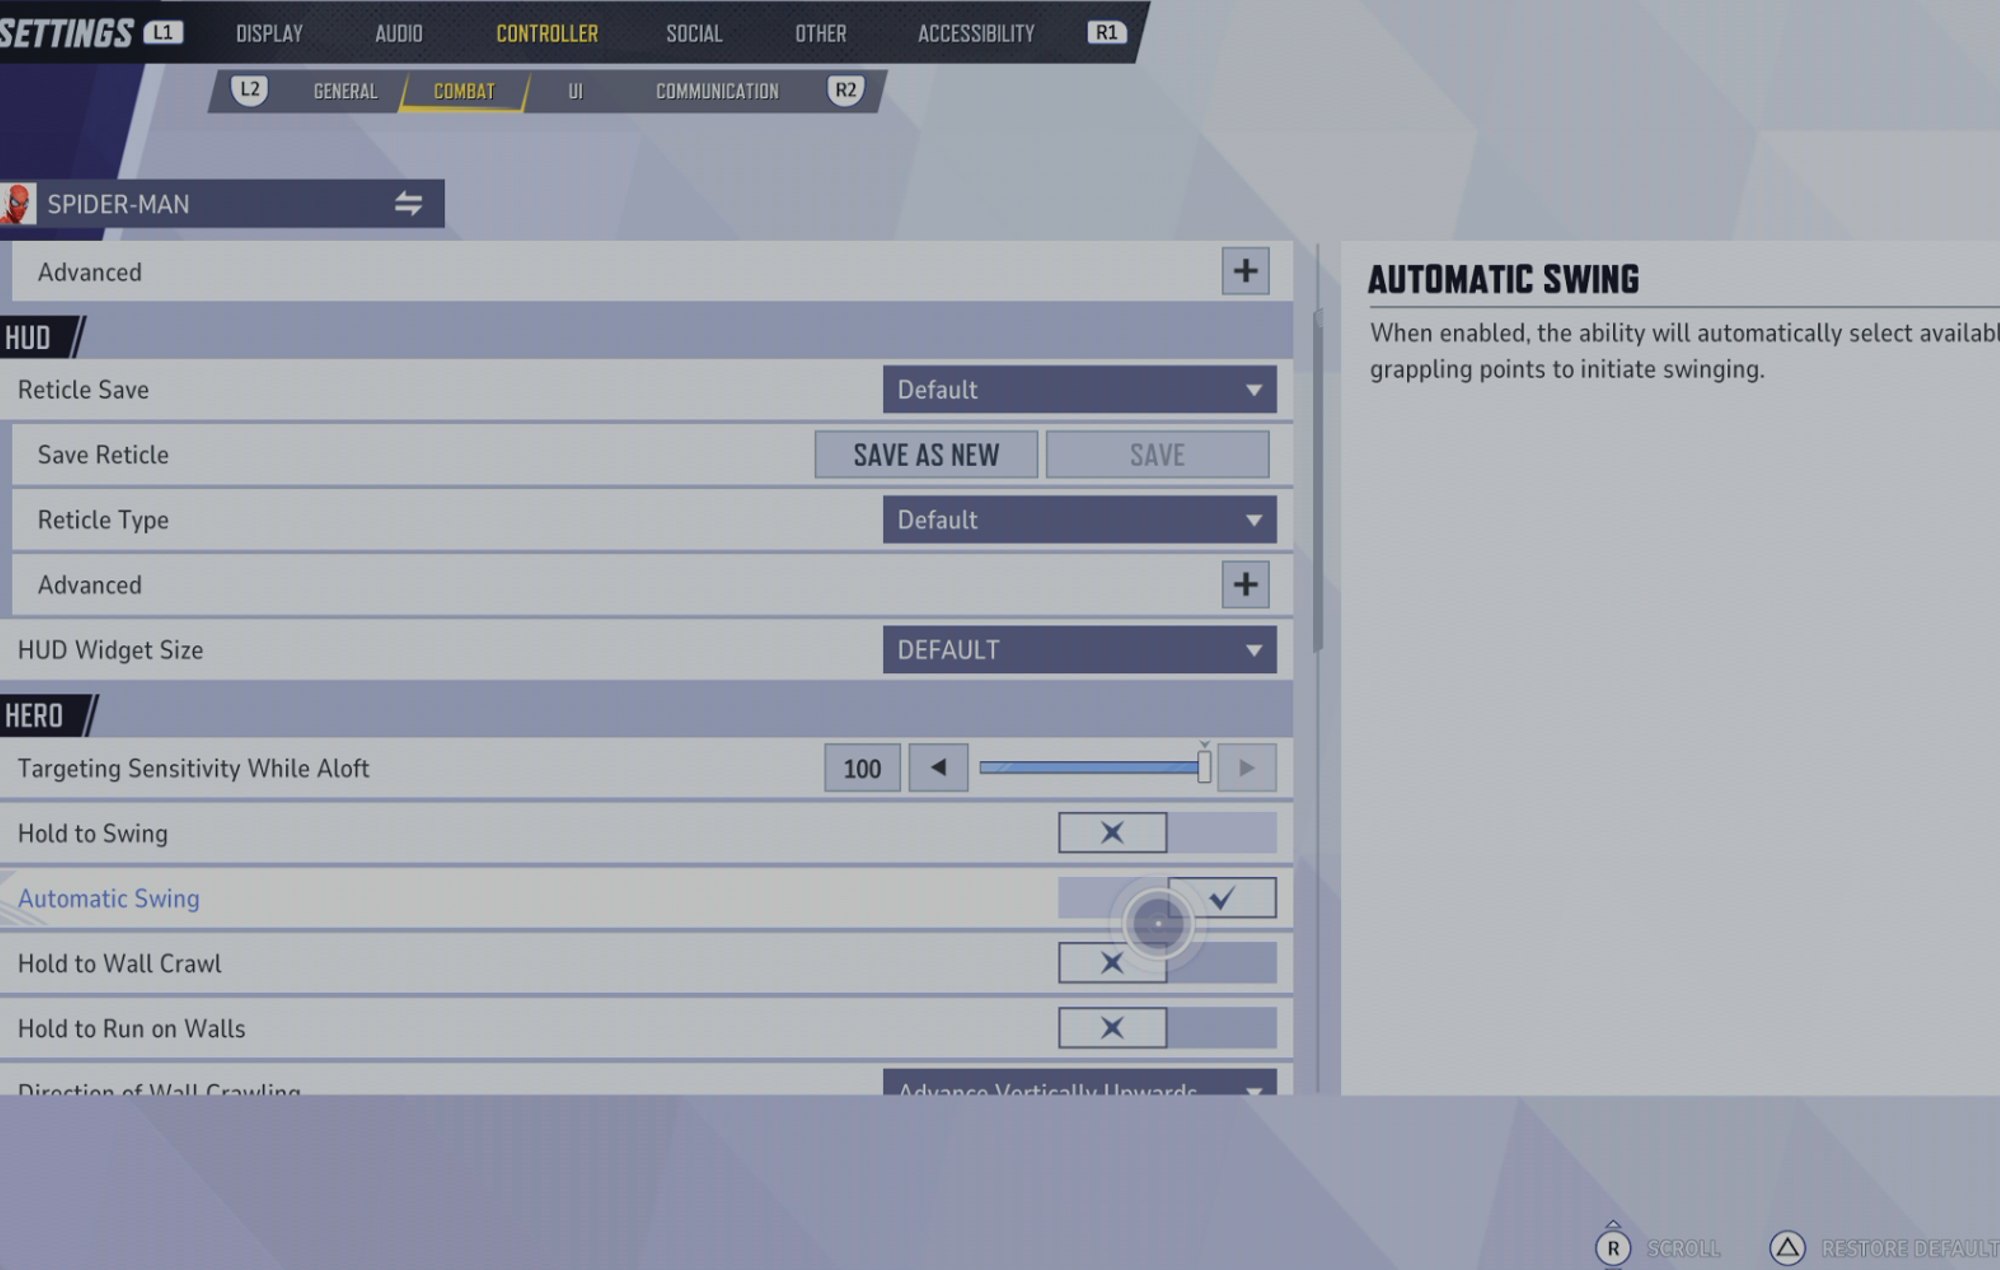Viewport: 2000px width, 1270px height.
Task: Select the Hold to Run on Walls label
Action: point(131,1028)
